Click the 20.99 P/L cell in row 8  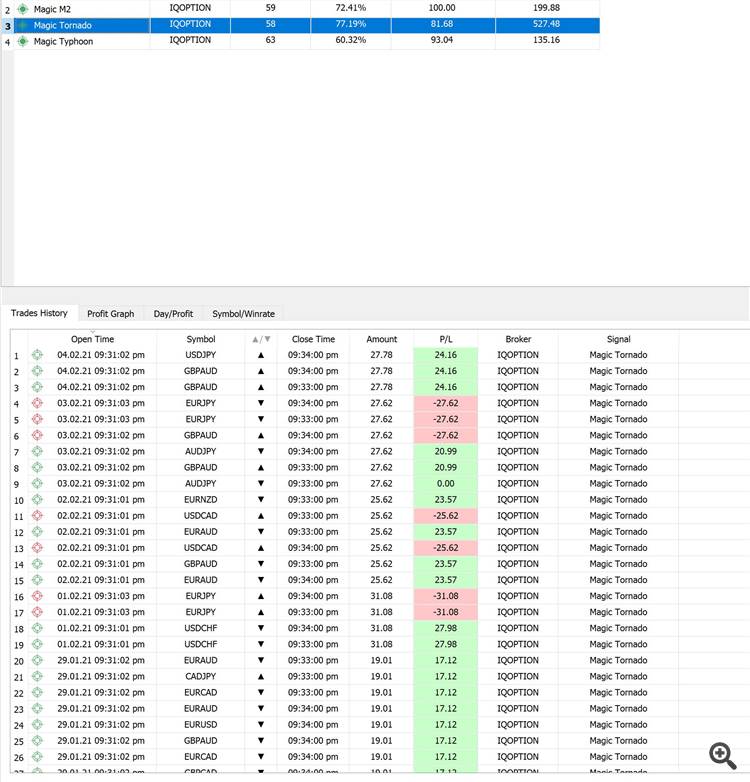[x=446, y=467]
